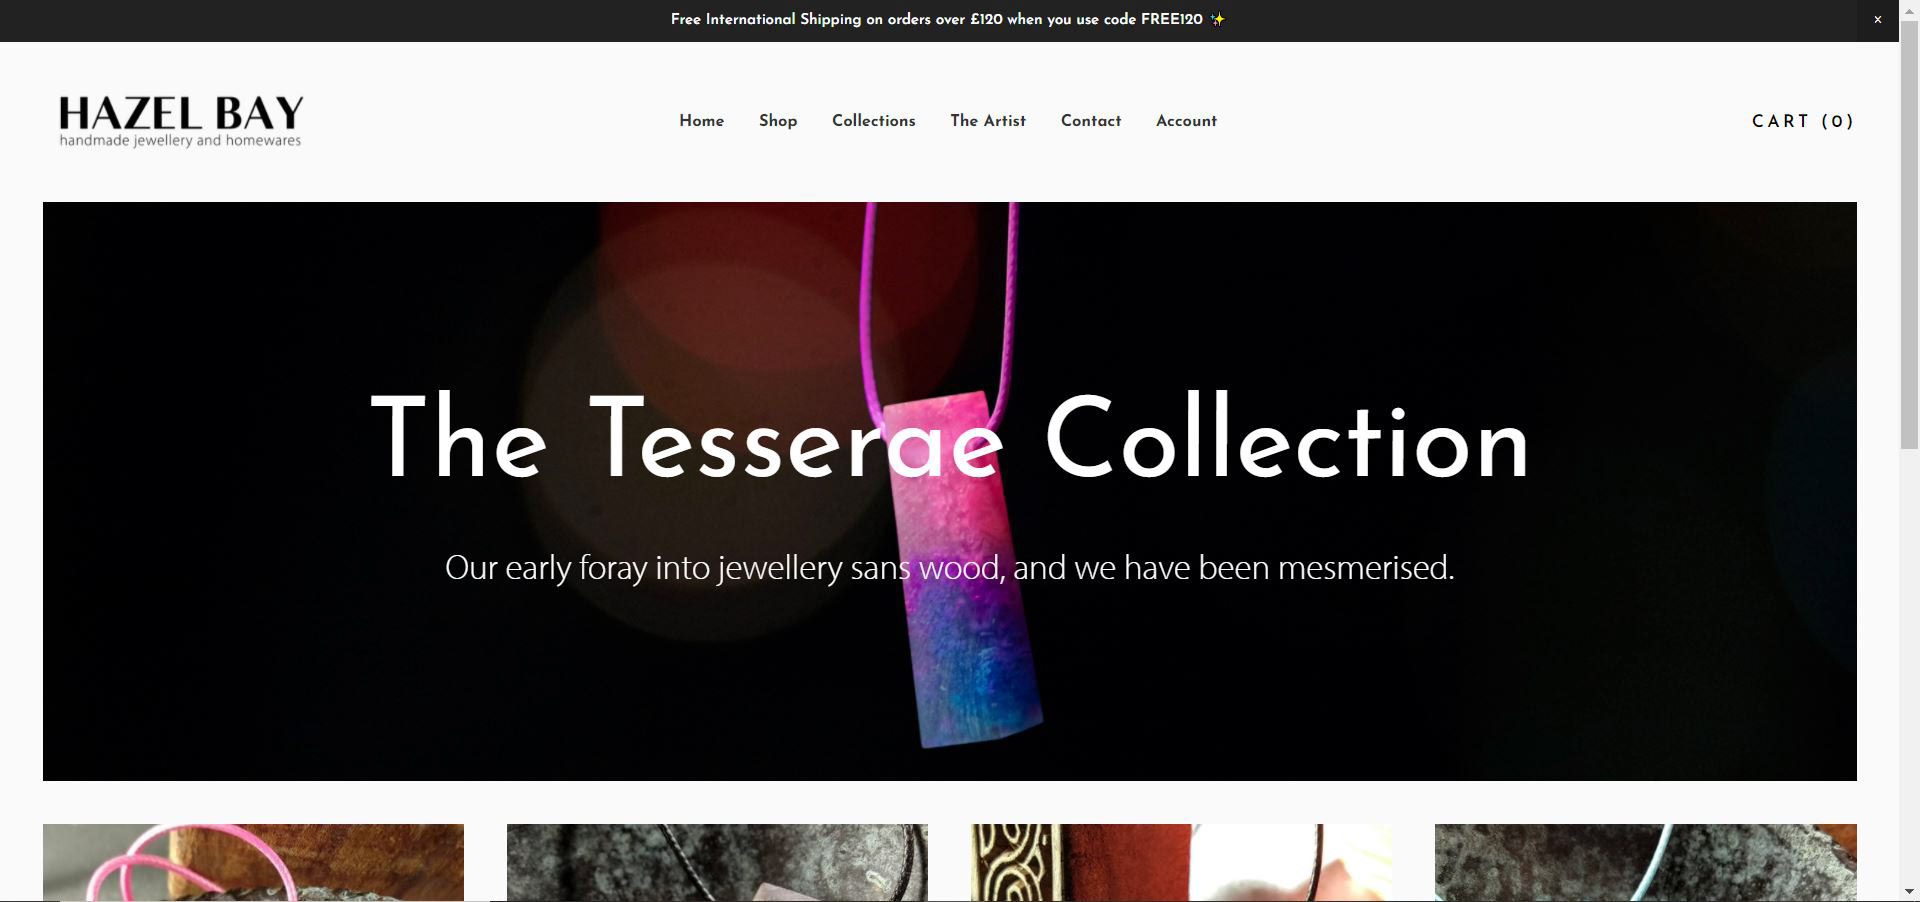The image size is (1920, 902).
Task: Dismiss the free shipping announcement banner
Action: coord(1877,20)
